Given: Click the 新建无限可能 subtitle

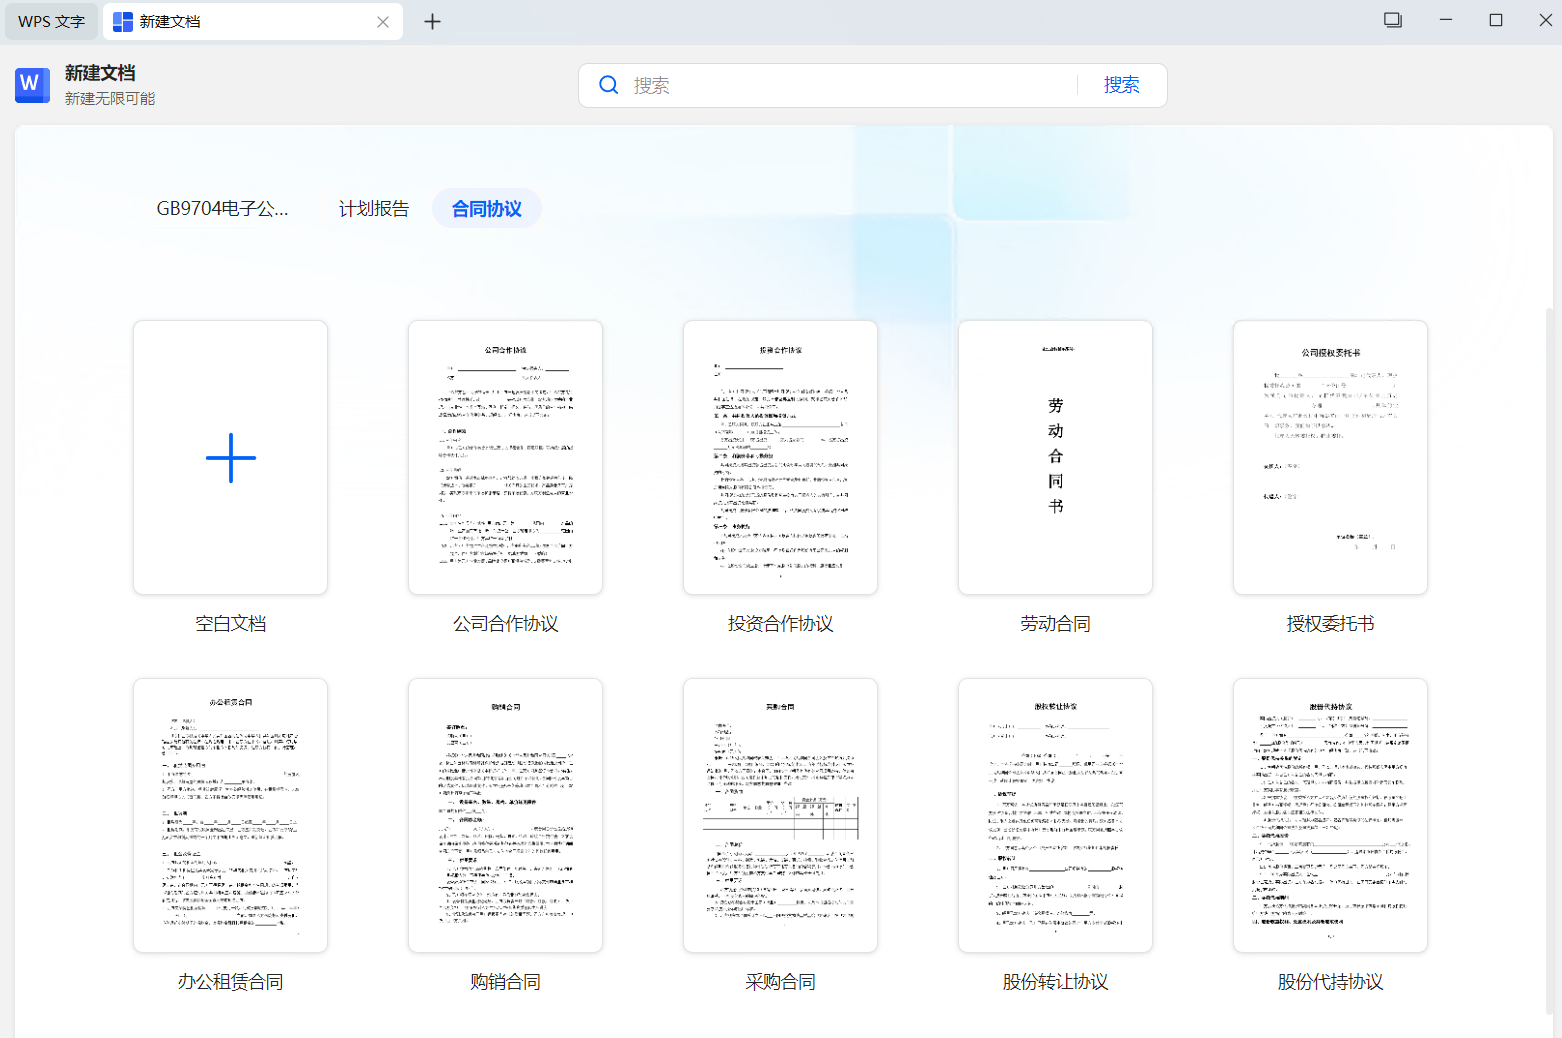Looking at the screenshot, I should point(110,98).
